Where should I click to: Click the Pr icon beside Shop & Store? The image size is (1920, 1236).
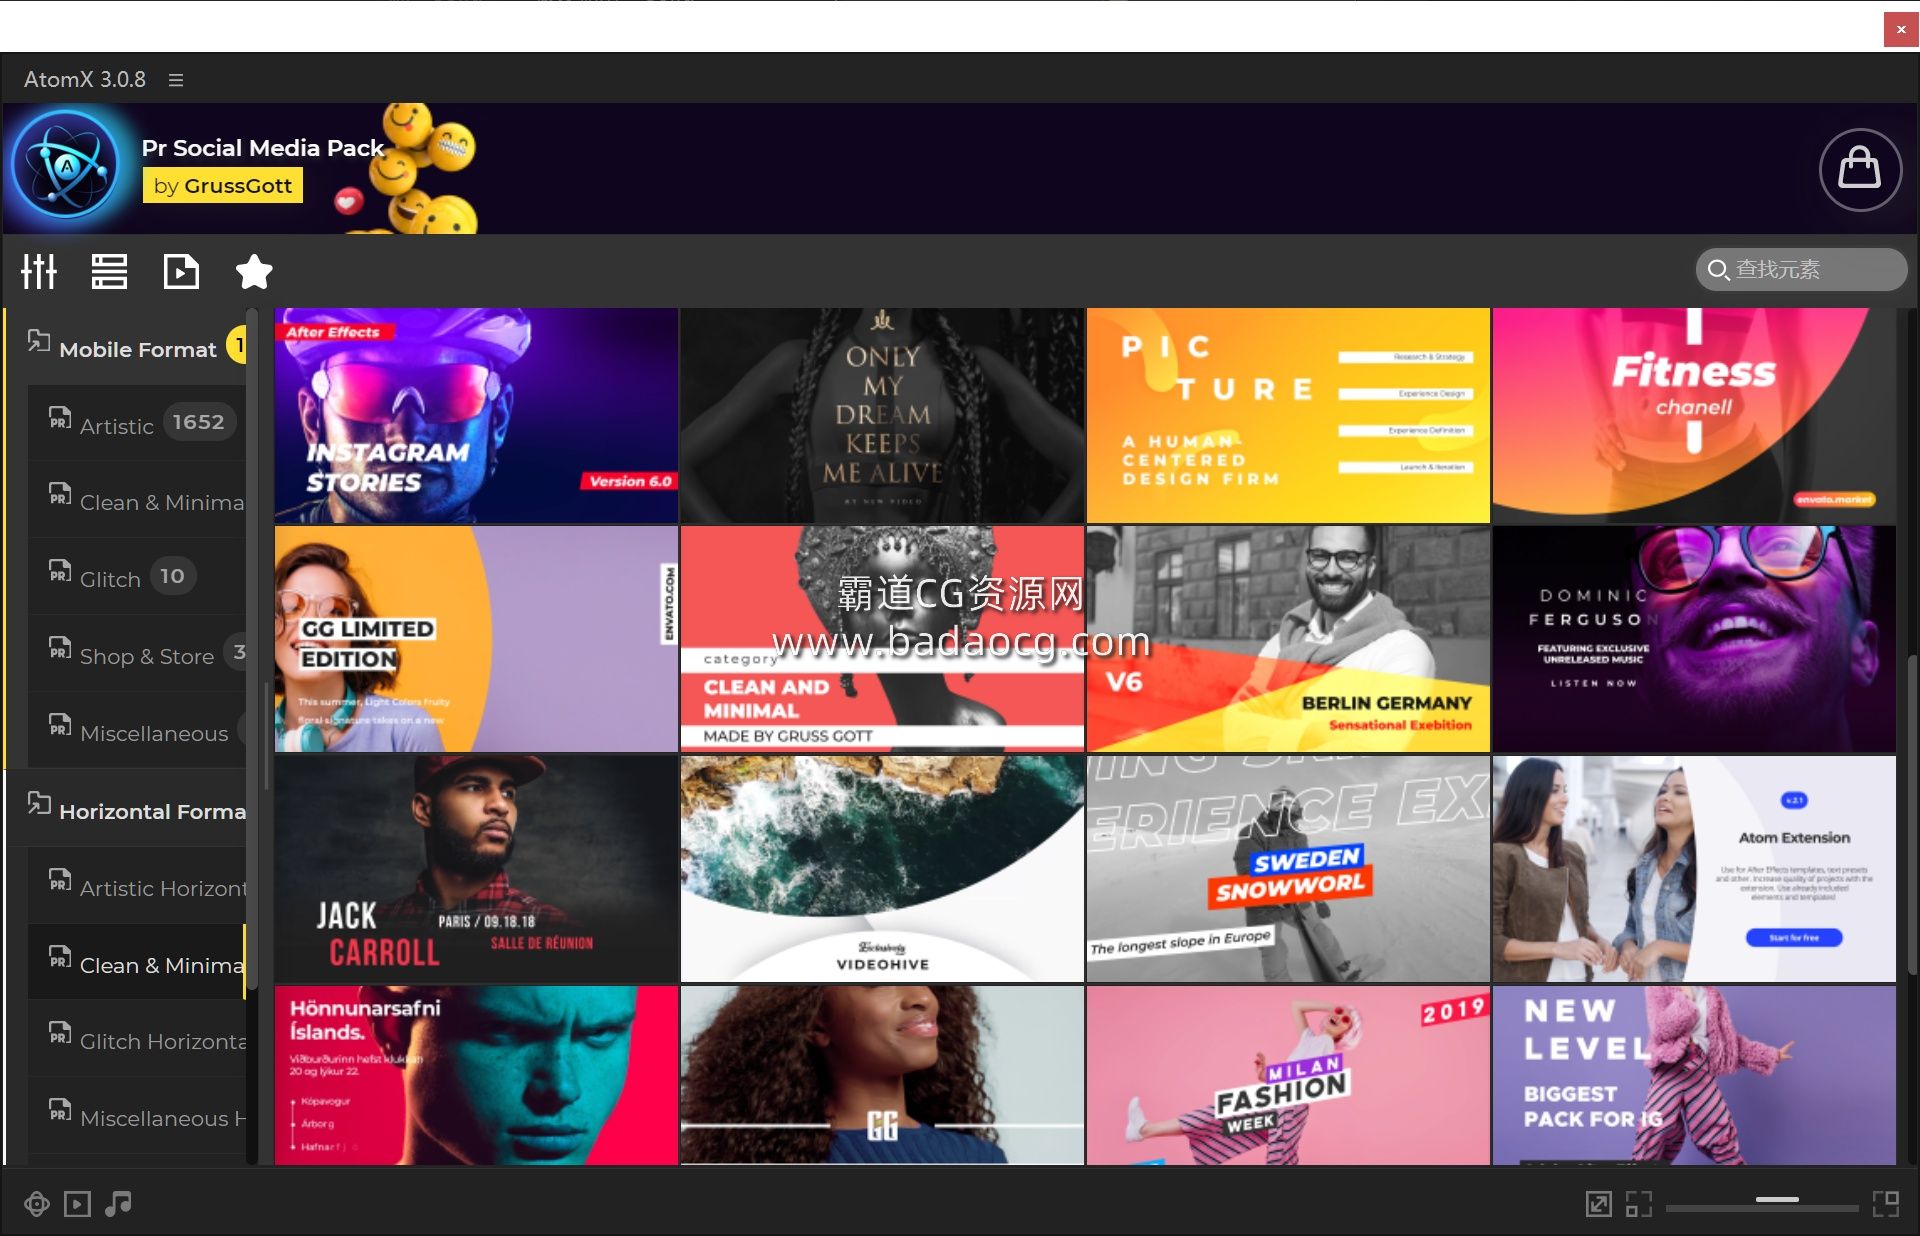coord(60,648)
